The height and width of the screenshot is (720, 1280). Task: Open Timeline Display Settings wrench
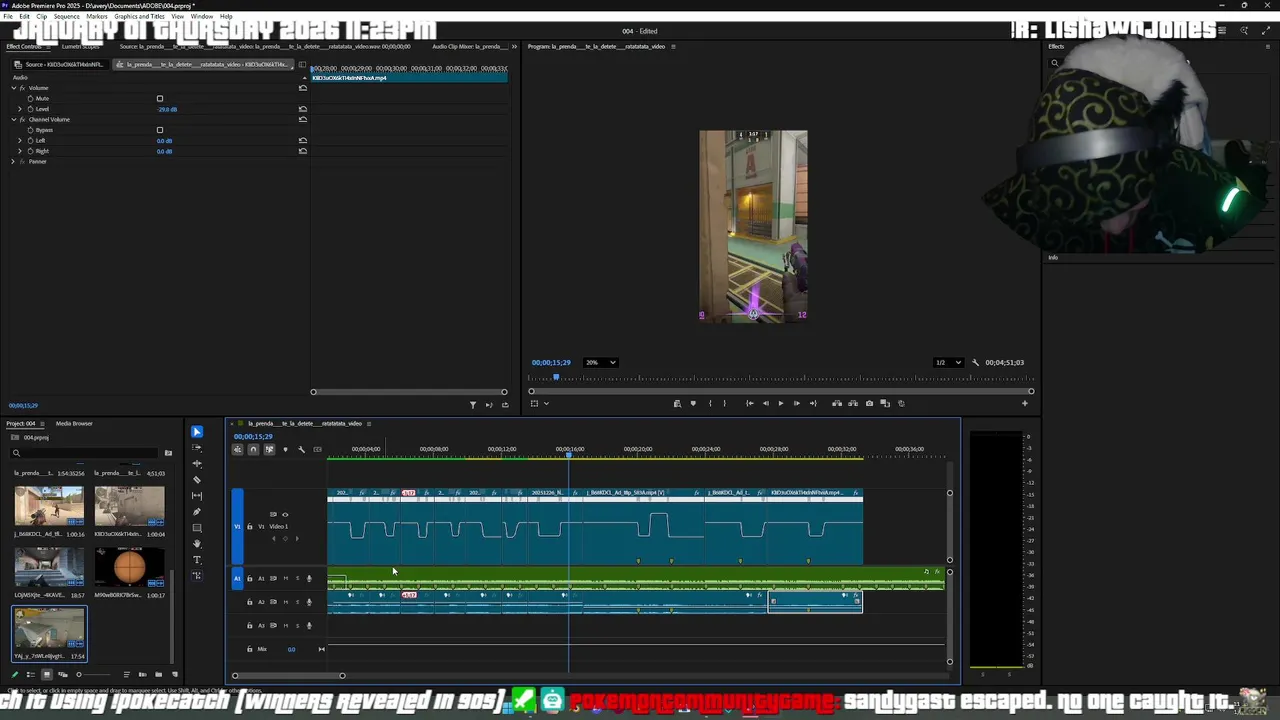coord(301,449)
